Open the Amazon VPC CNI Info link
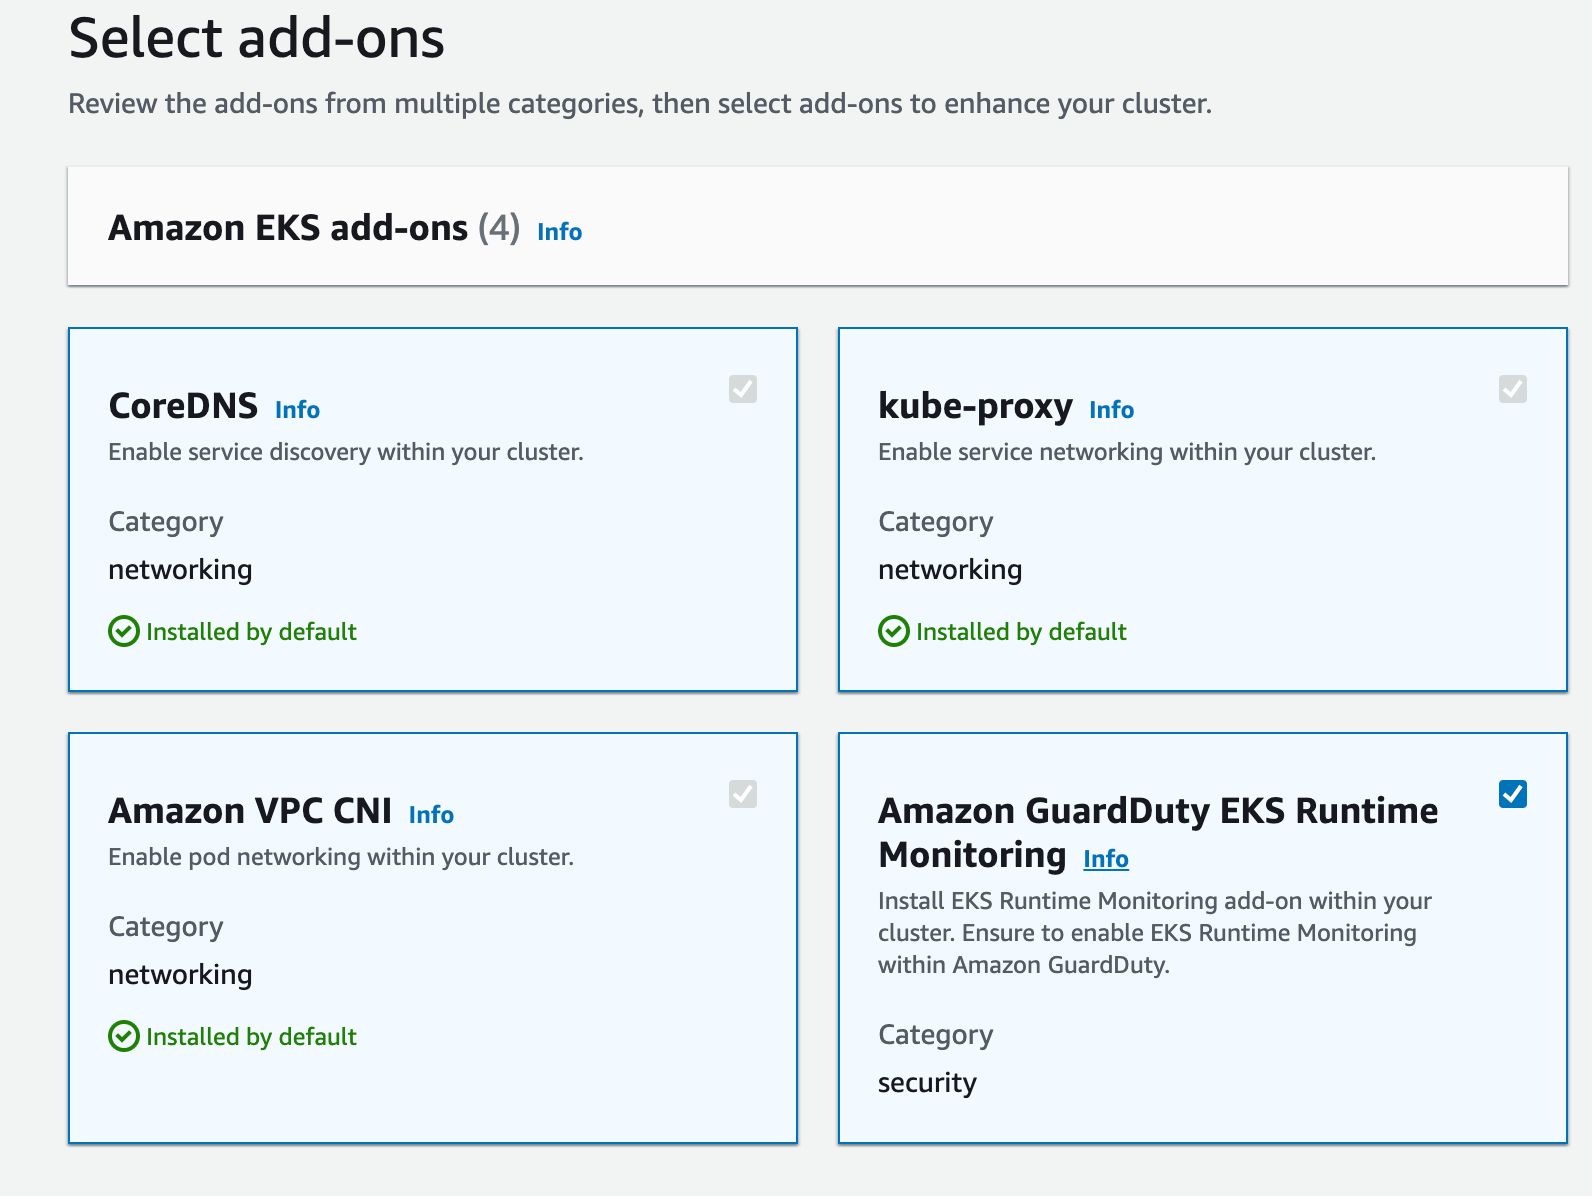Screen dimensions: 1592x1196 pyautogui.click(x=431, y=815)
